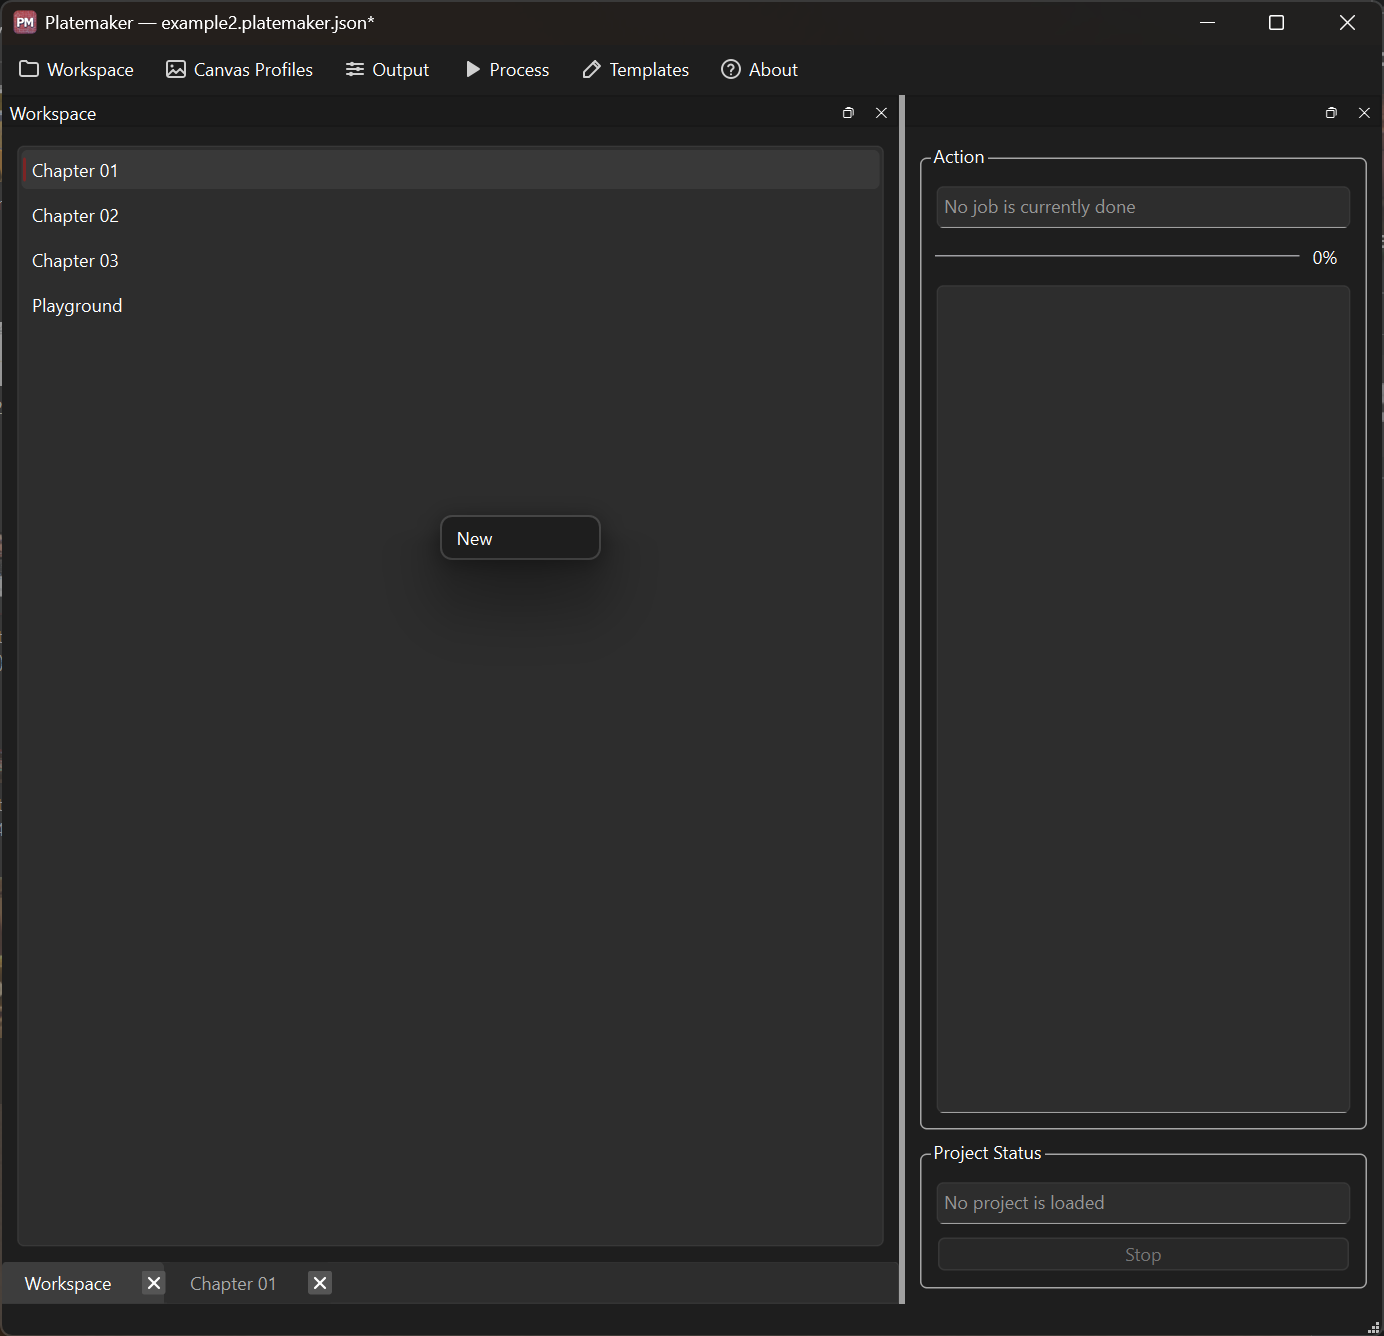Image resolution: width=1384 pixels, height=1336 pixels.
Task: Close the Chapter 01 bottom tab
Action: click(x=320, y=1283)
